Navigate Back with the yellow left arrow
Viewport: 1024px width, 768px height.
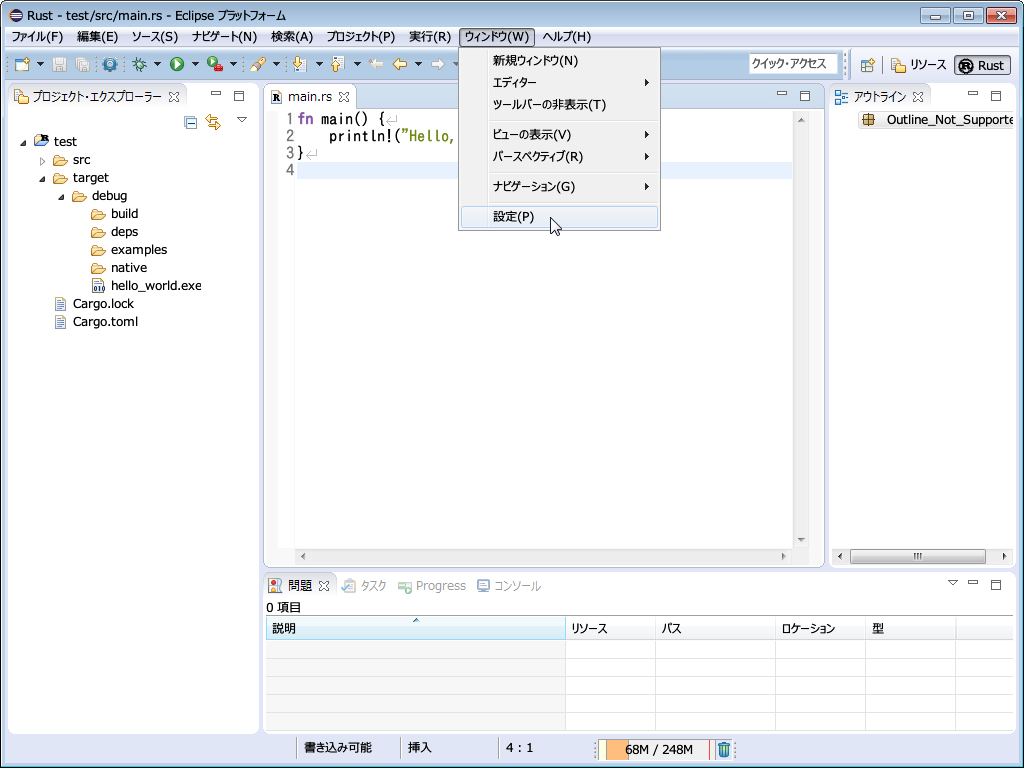[x=400, y=64]
